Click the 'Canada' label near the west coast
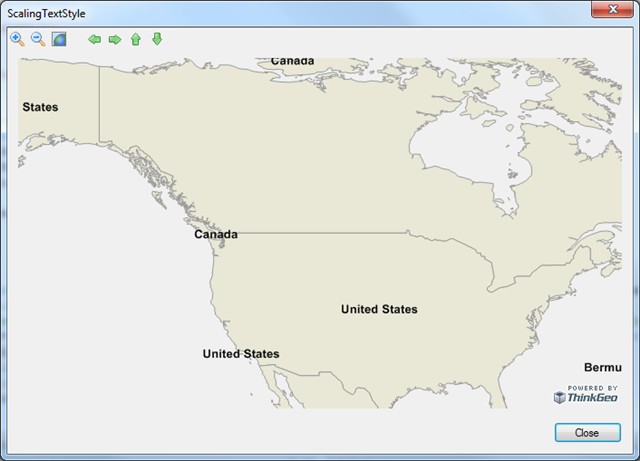The width and height of the screenshot is (640, 461). (216, 234)
